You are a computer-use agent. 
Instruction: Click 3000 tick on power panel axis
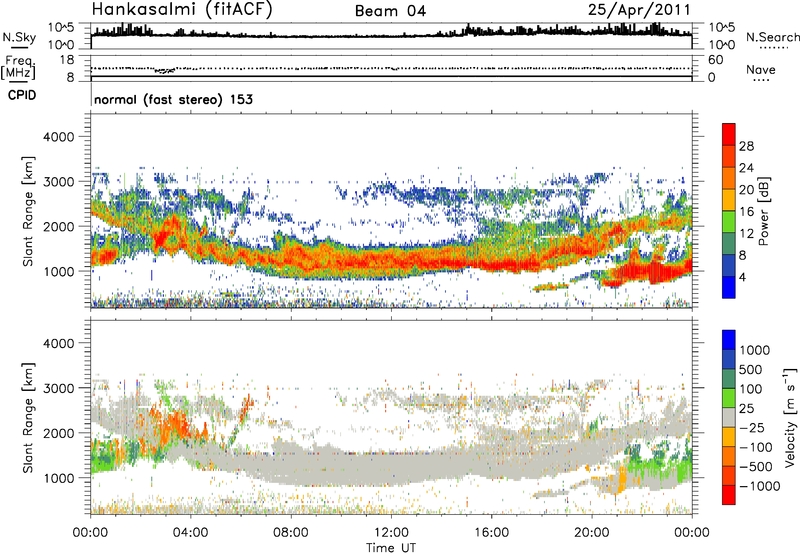[x=58, y=182]
